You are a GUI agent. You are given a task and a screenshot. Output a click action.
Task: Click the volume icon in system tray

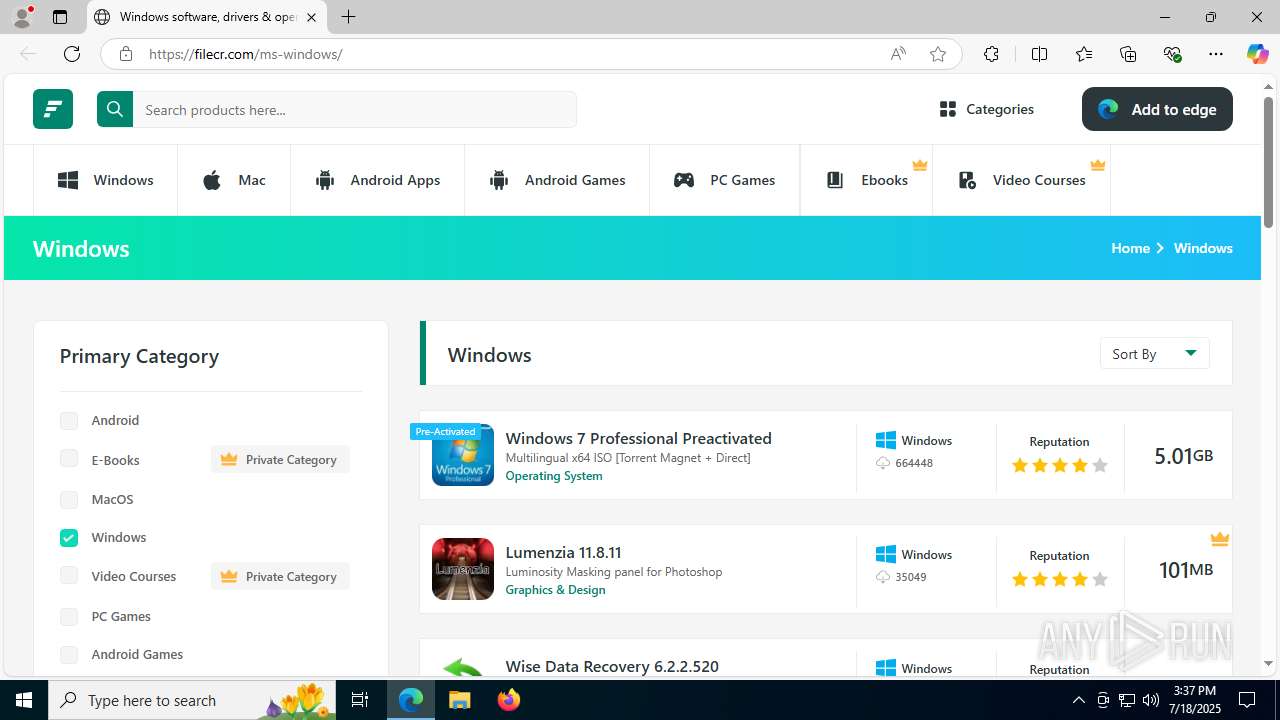[x=1151, y=700]
